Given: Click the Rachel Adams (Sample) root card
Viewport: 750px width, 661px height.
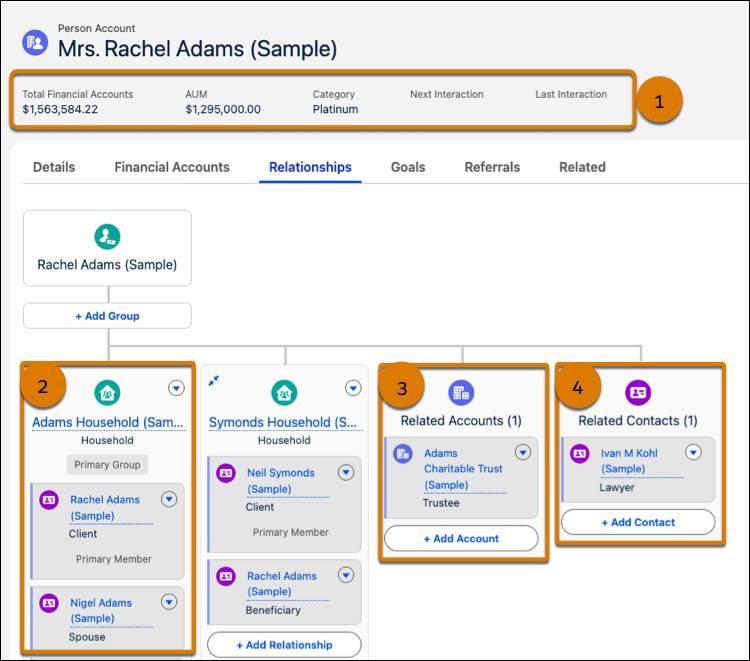Looking at the screenshot, I should pyautogui.click(x=107, y=248).
